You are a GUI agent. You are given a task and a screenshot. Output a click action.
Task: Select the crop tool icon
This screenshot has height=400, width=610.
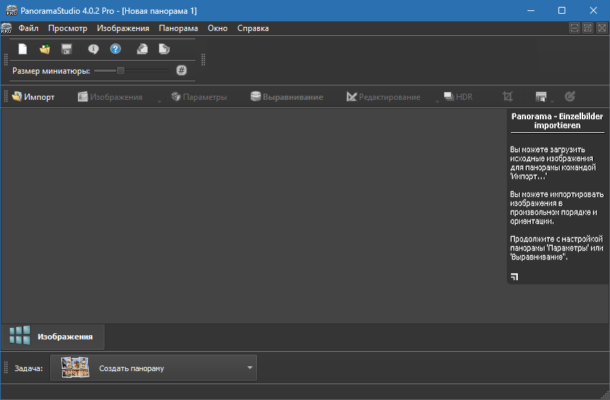507,96
